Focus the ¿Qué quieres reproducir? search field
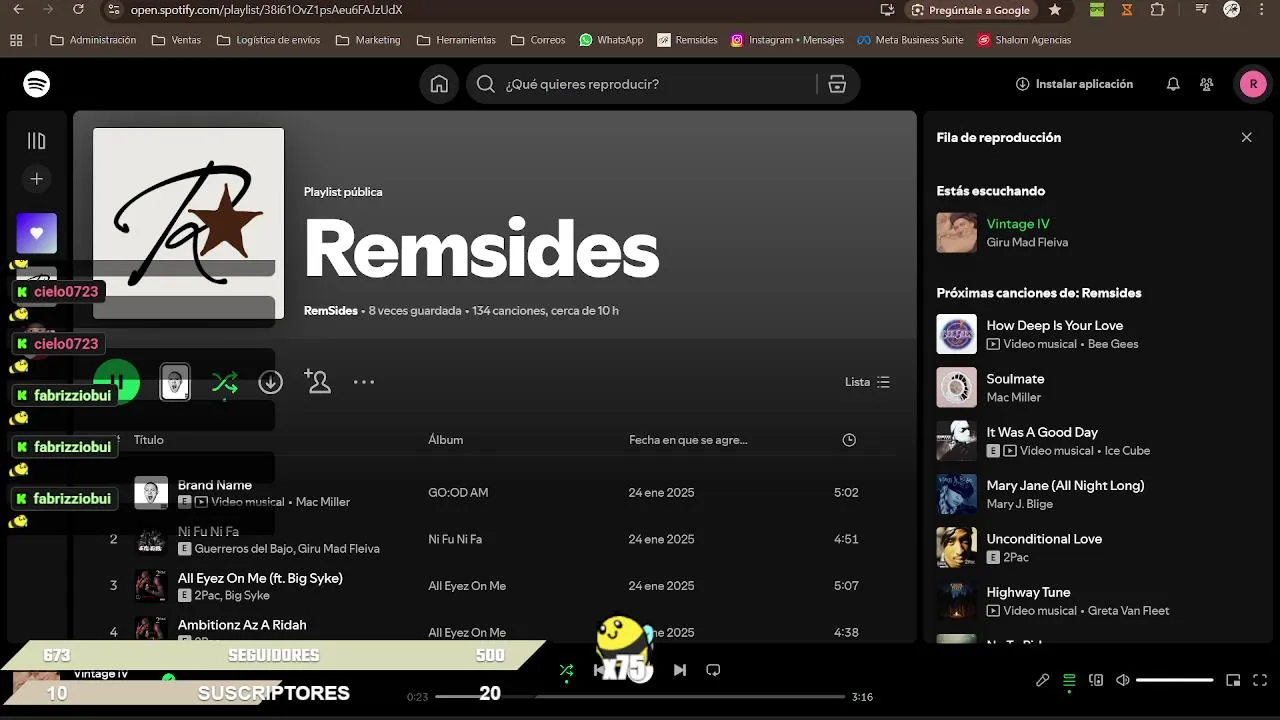Image resolution: width=1280 pixels, height=720 pixels. [x=645, y=84]
